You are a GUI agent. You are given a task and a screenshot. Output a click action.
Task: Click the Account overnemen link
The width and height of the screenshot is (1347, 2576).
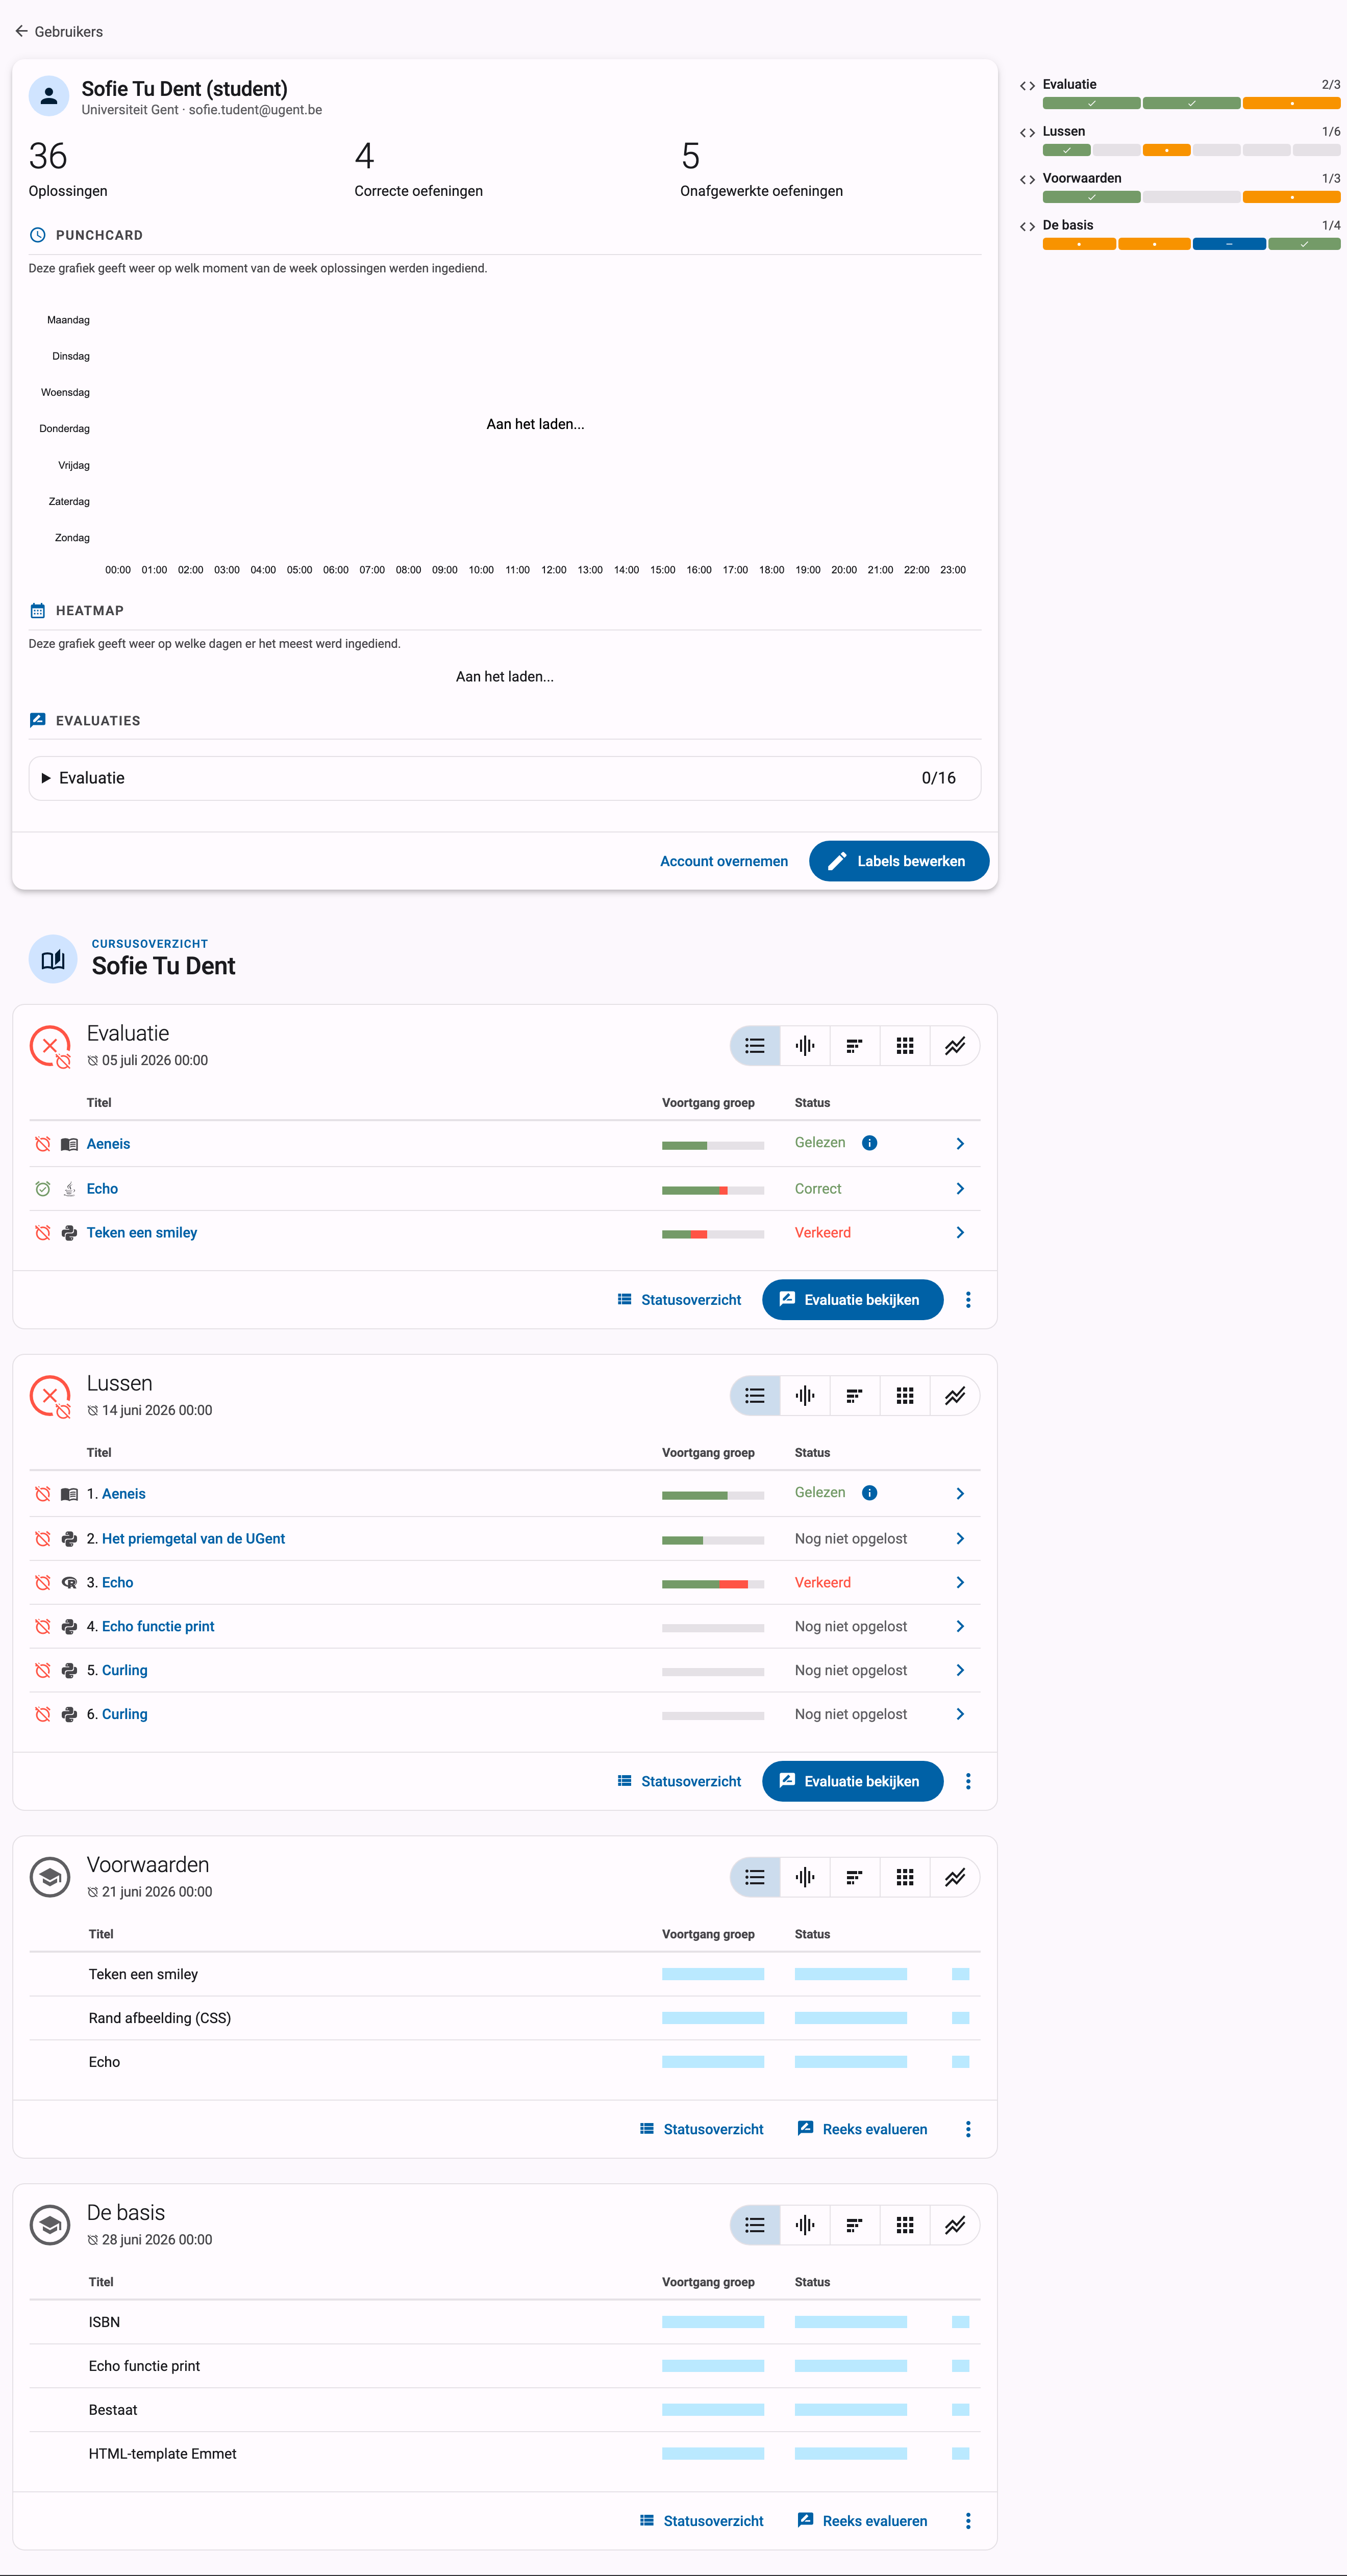coord(724,861)
